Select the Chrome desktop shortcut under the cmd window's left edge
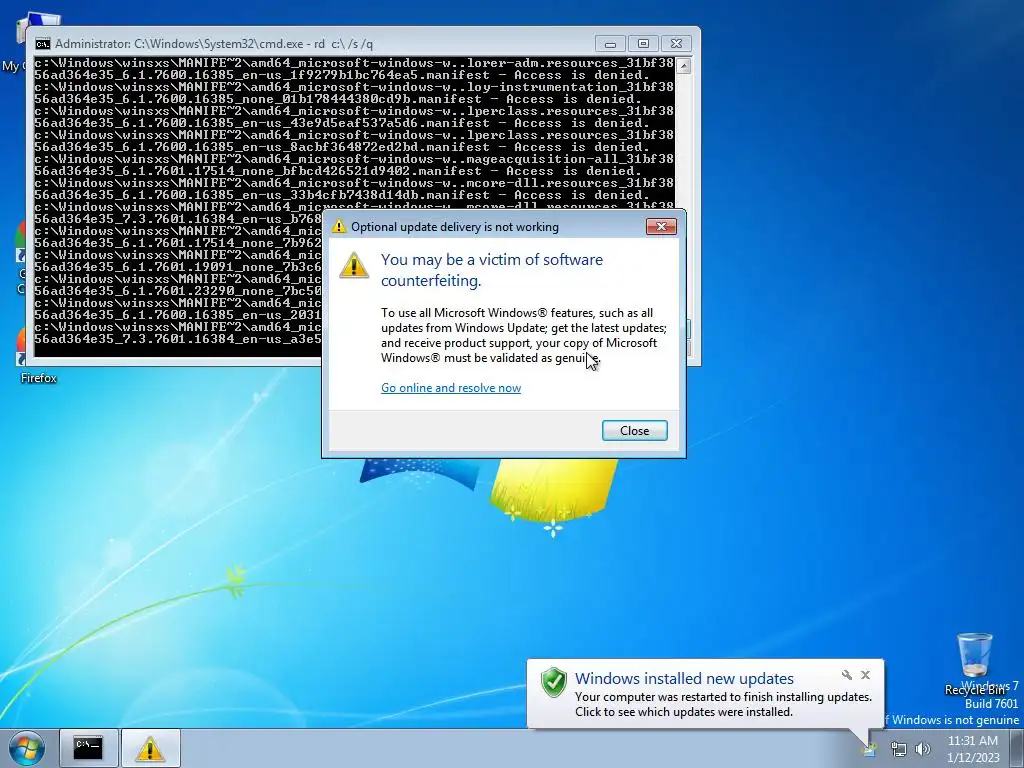The image size is (1024, 768). [21, 258]
